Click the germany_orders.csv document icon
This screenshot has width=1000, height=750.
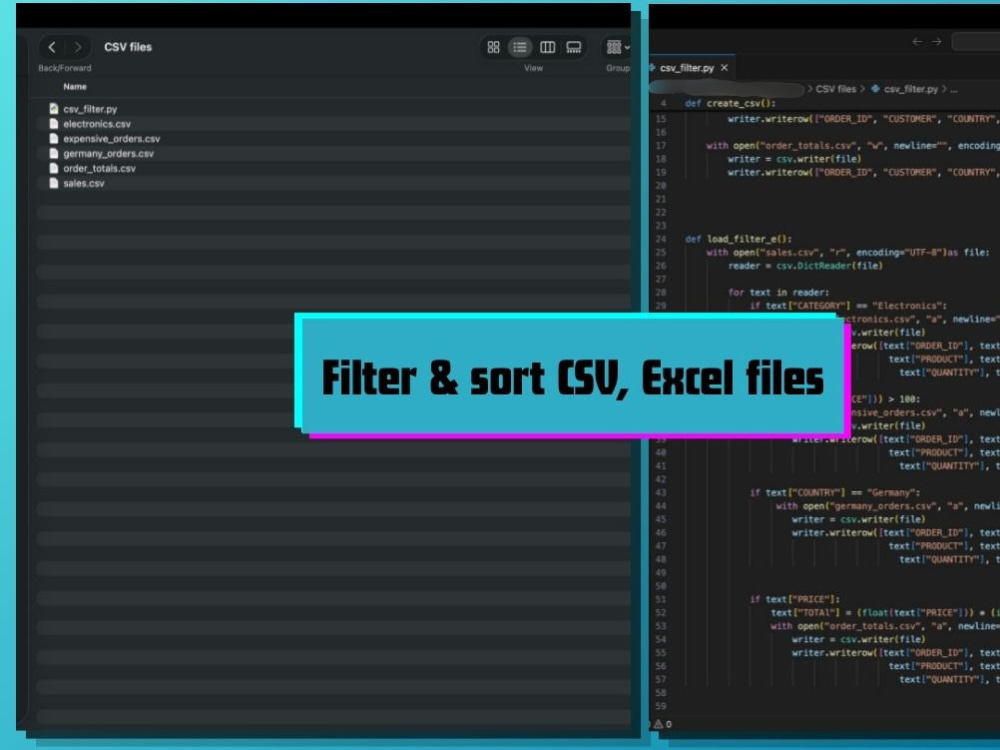click(x=54, y=153)
